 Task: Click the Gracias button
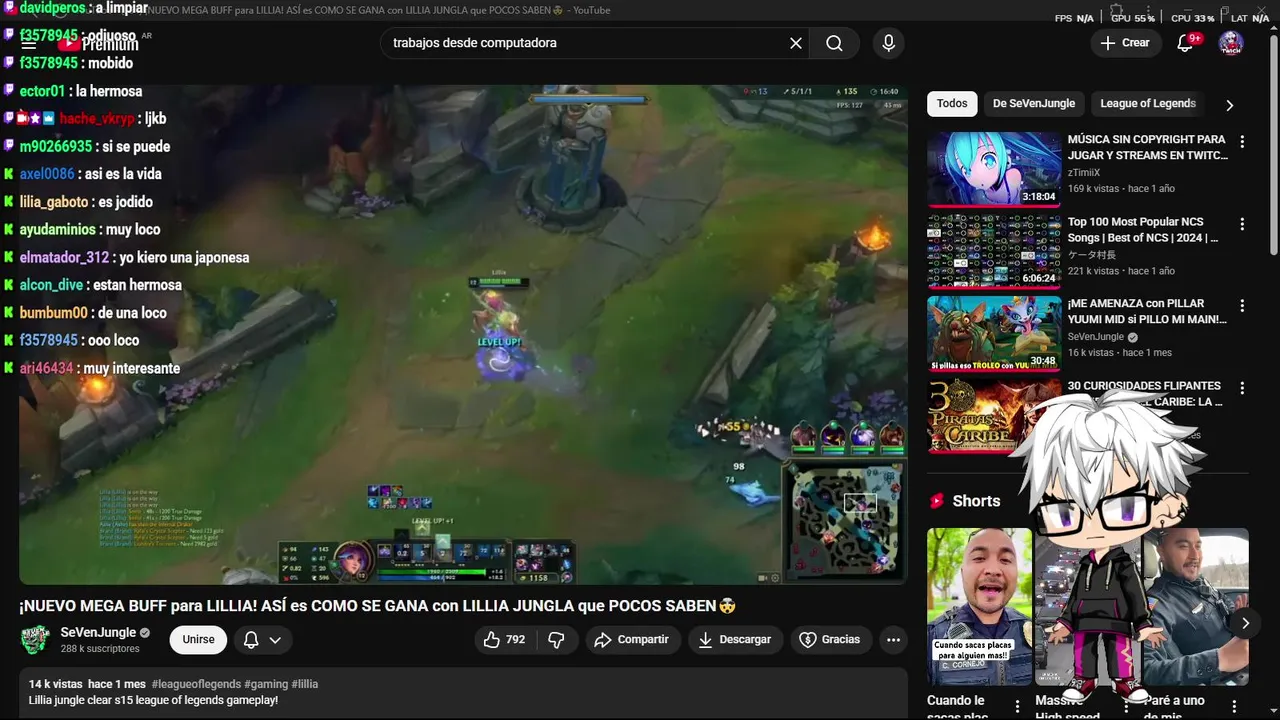pyautogui.click(x=831, y=640)
